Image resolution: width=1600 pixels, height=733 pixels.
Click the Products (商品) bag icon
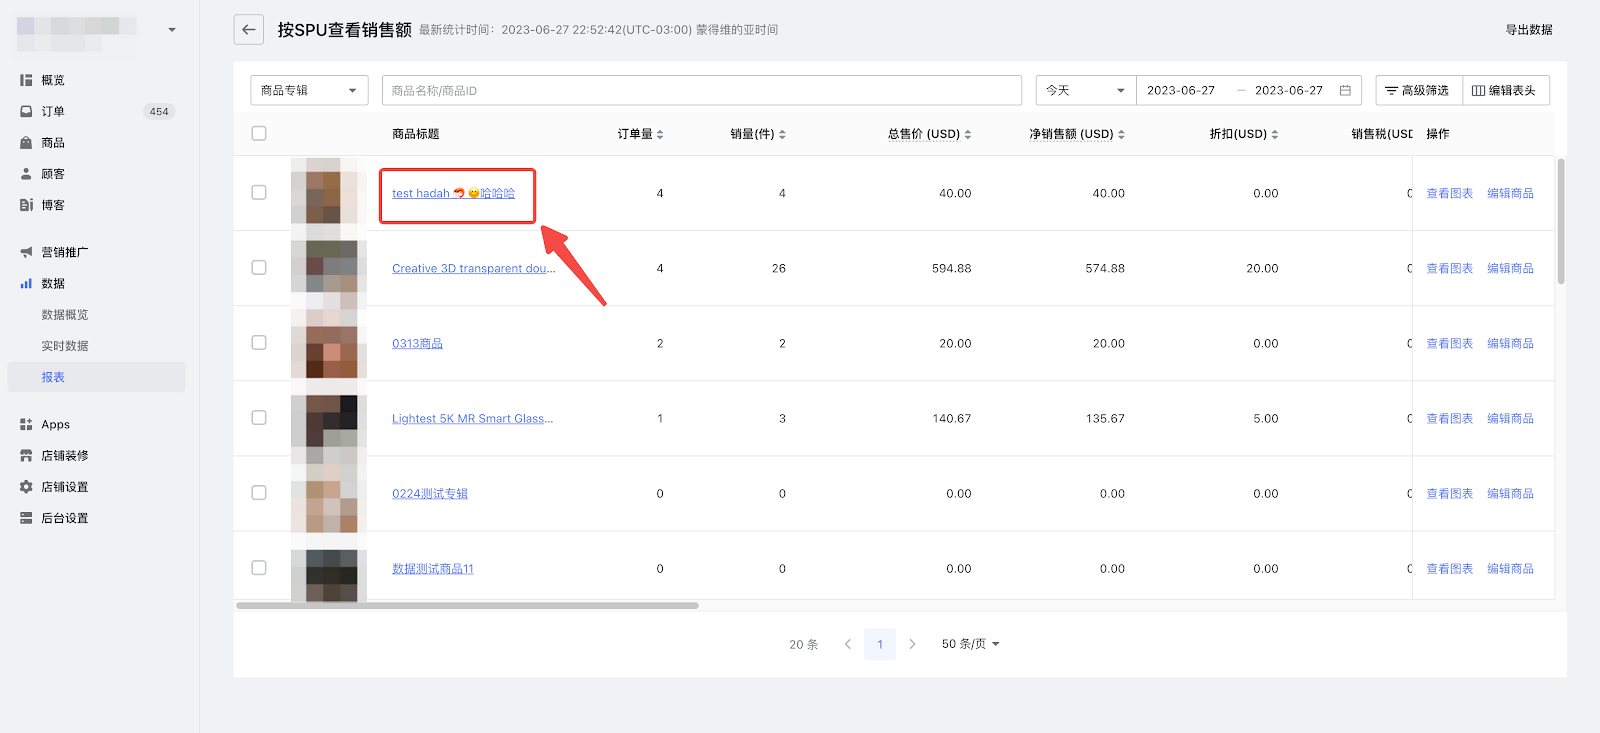[x=26, y=143]
